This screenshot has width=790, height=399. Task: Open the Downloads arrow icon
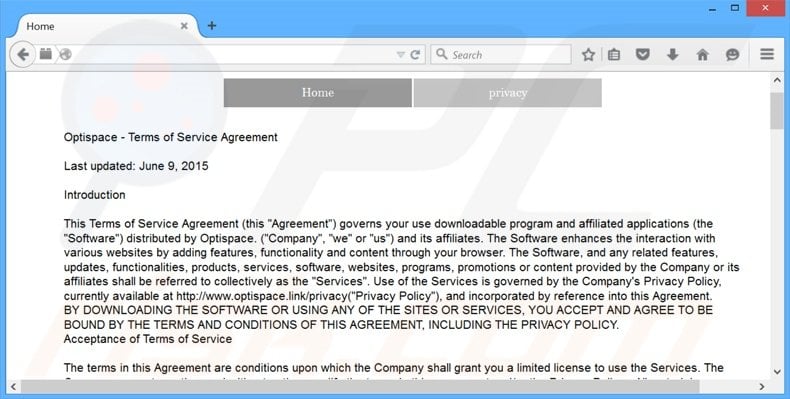673,54
